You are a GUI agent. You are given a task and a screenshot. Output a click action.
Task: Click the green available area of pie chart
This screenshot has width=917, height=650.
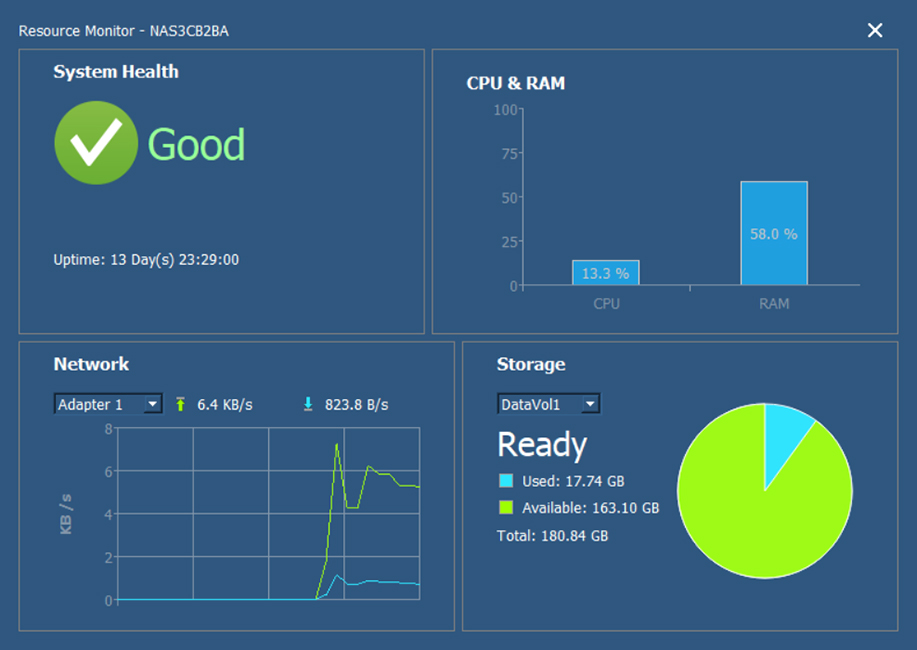click(760, 520)
